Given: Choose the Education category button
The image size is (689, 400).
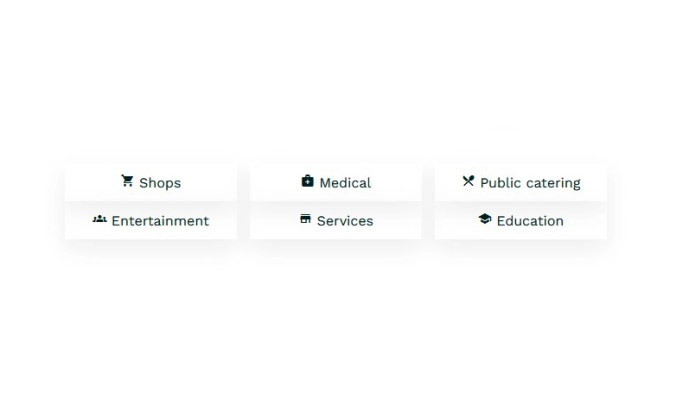Looking at the screenshot, I should coord(521,221).
